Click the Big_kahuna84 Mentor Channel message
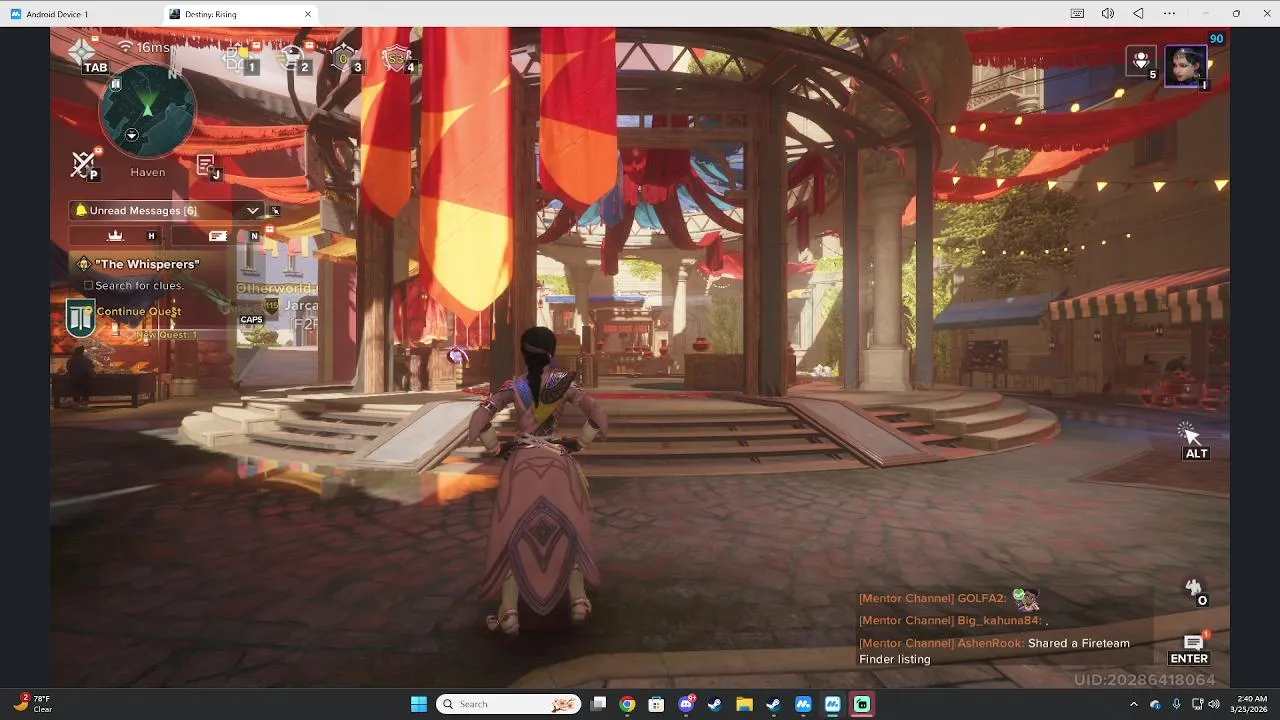Image resolution: width=1280 pixels, height=720 pixels. click(954, 620)
